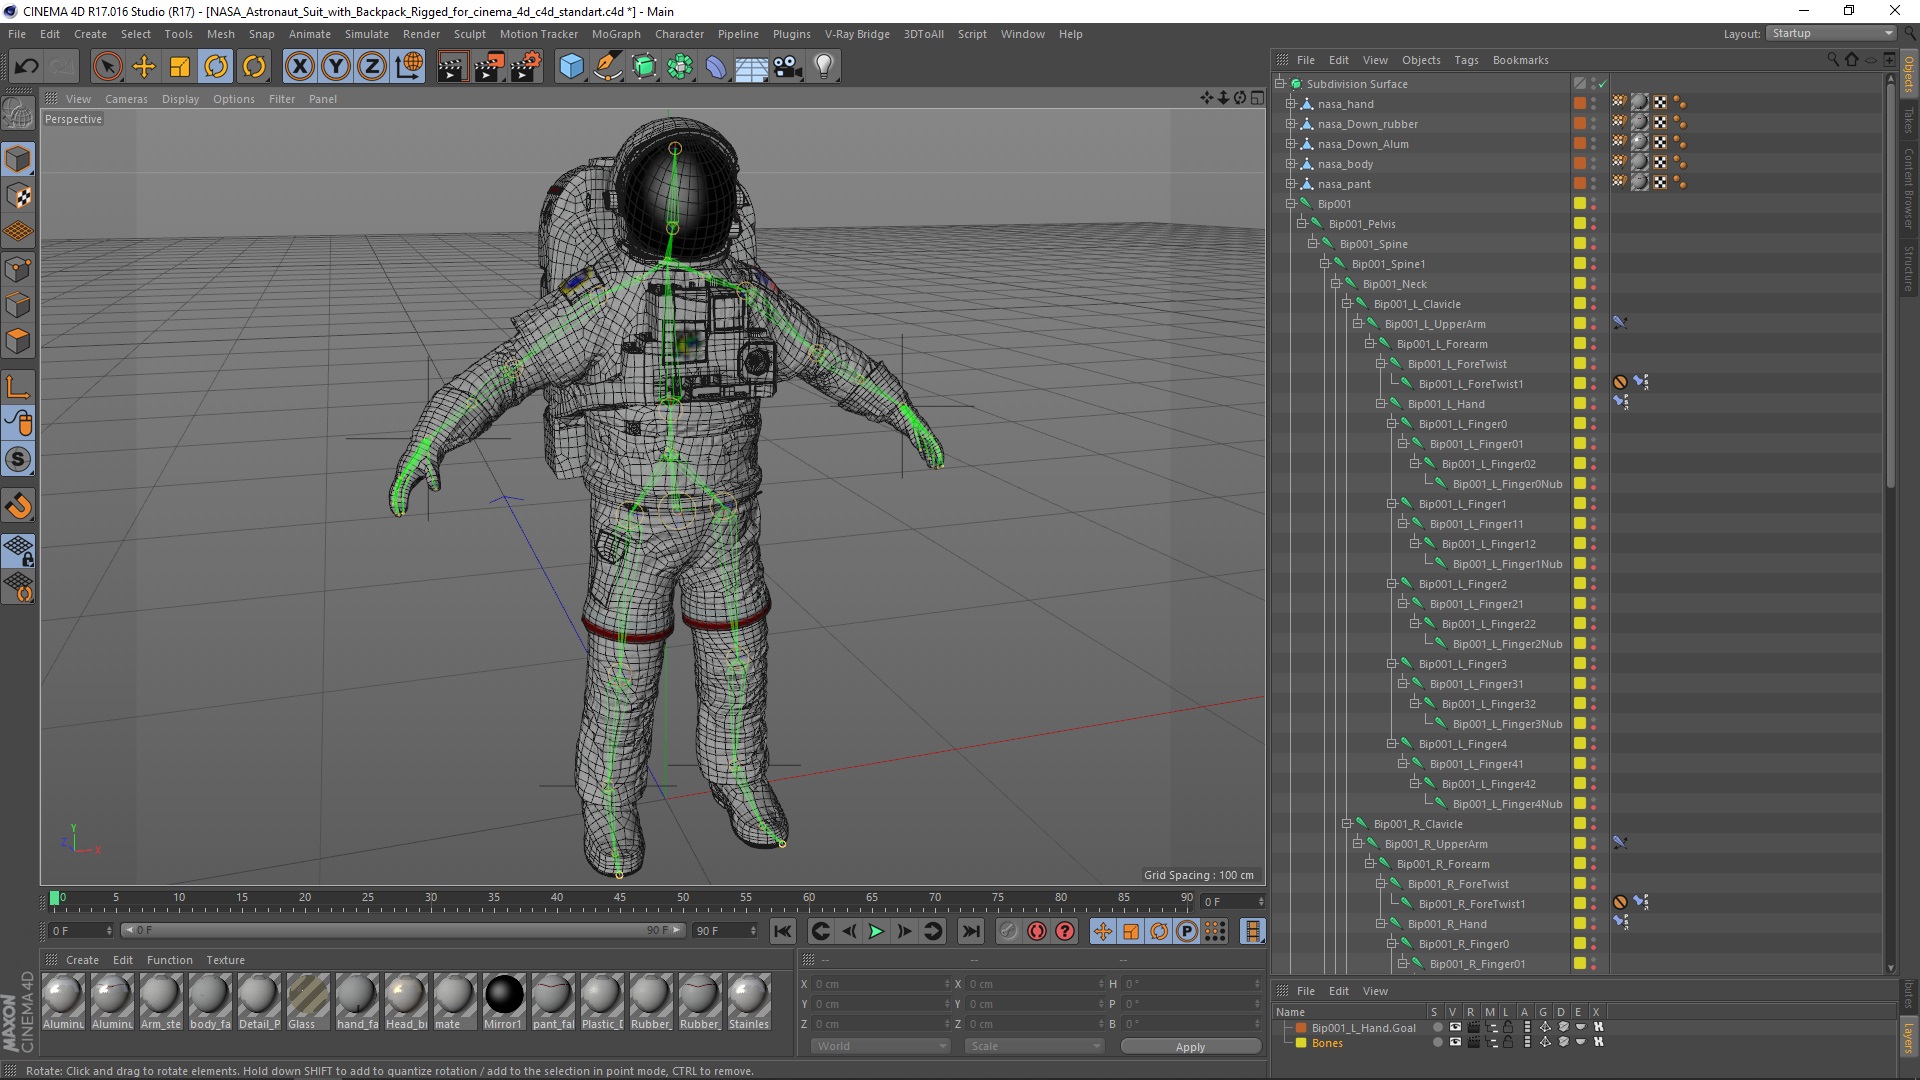1920x1080 pixels.
Task: Select the Mirror1 material swatch
Action: (x=503, y=1002)
